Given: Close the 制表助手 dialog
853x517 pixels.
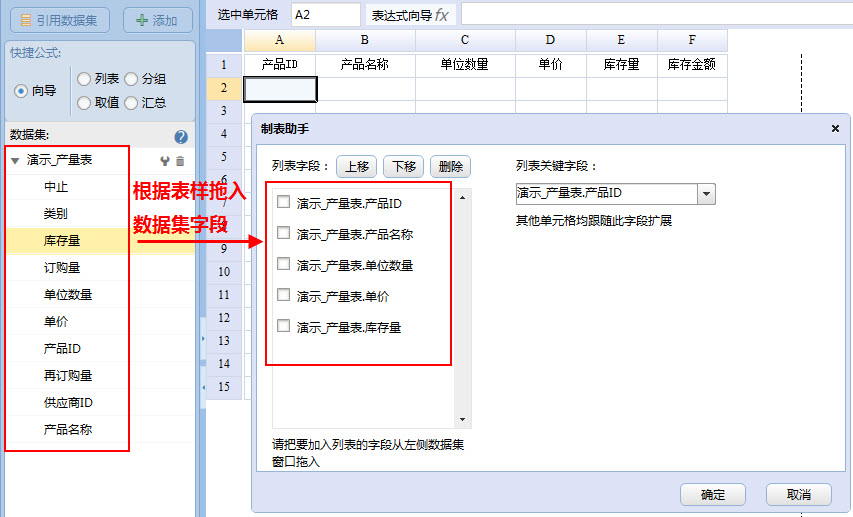Looking at the screenshot, I should 835,128.
